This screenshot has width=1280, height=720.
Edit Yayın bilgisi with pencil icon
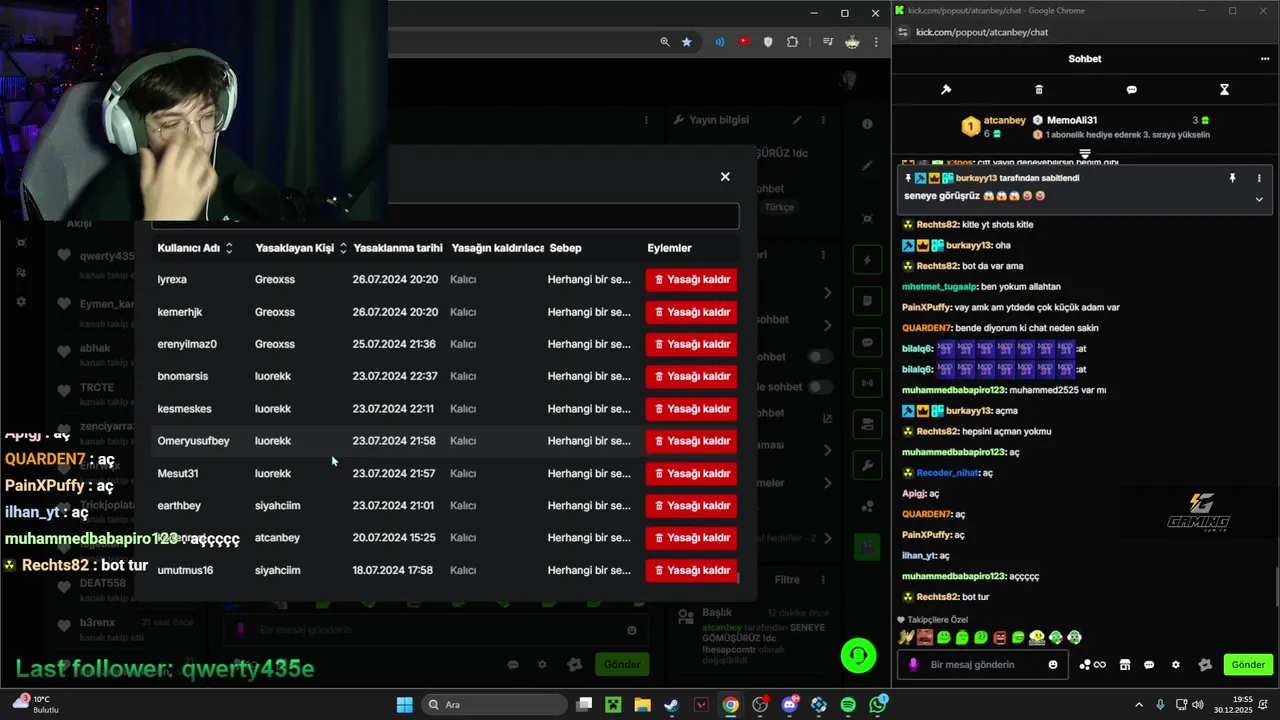tap(797, 120)
